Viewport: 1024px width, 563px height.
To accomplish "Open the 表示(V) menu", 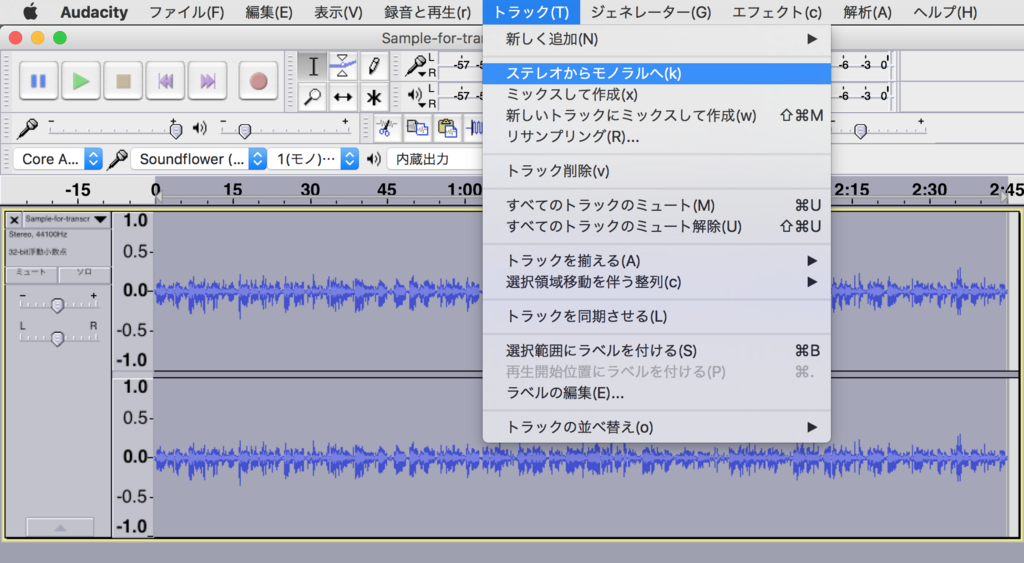I will pos(338,12).
